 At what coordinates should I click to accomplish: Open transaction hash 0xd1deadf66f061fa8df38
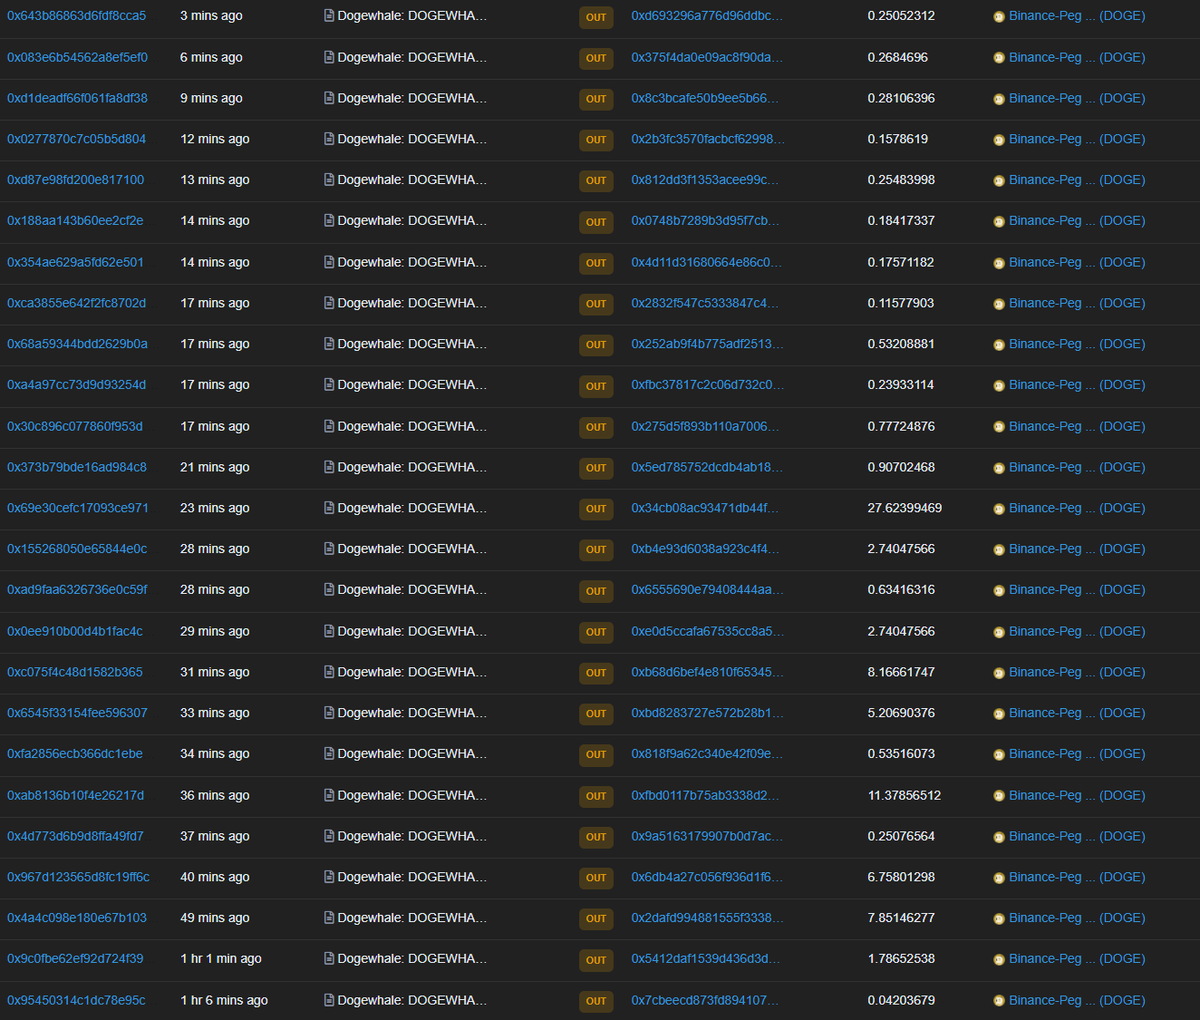(x=77, y=98)
